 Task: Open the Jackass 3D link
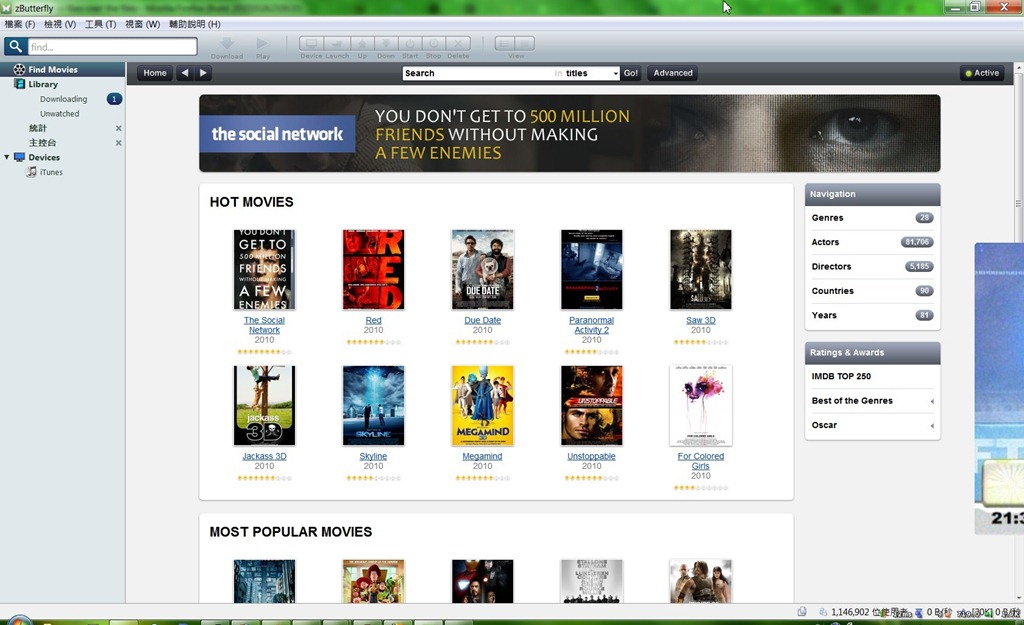(264, 456)
